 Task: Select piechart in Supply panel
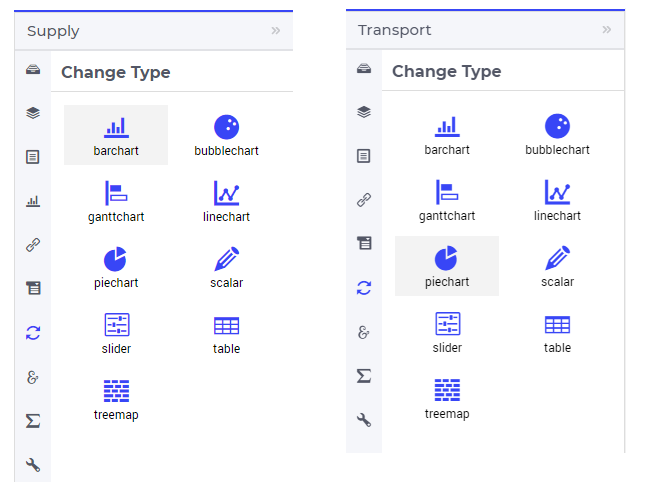click(x=116, y=267)
